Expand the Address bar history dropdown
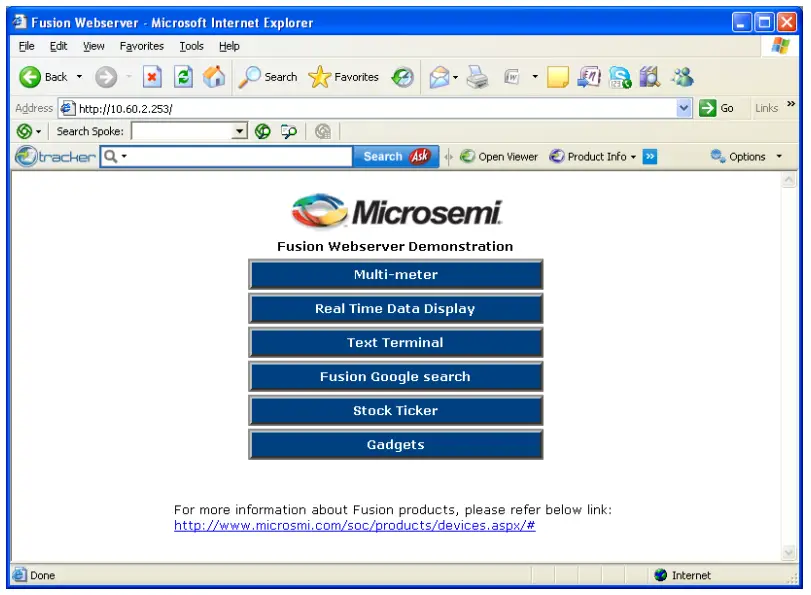This screenshot has height=595, width=811. click(683, 107)
